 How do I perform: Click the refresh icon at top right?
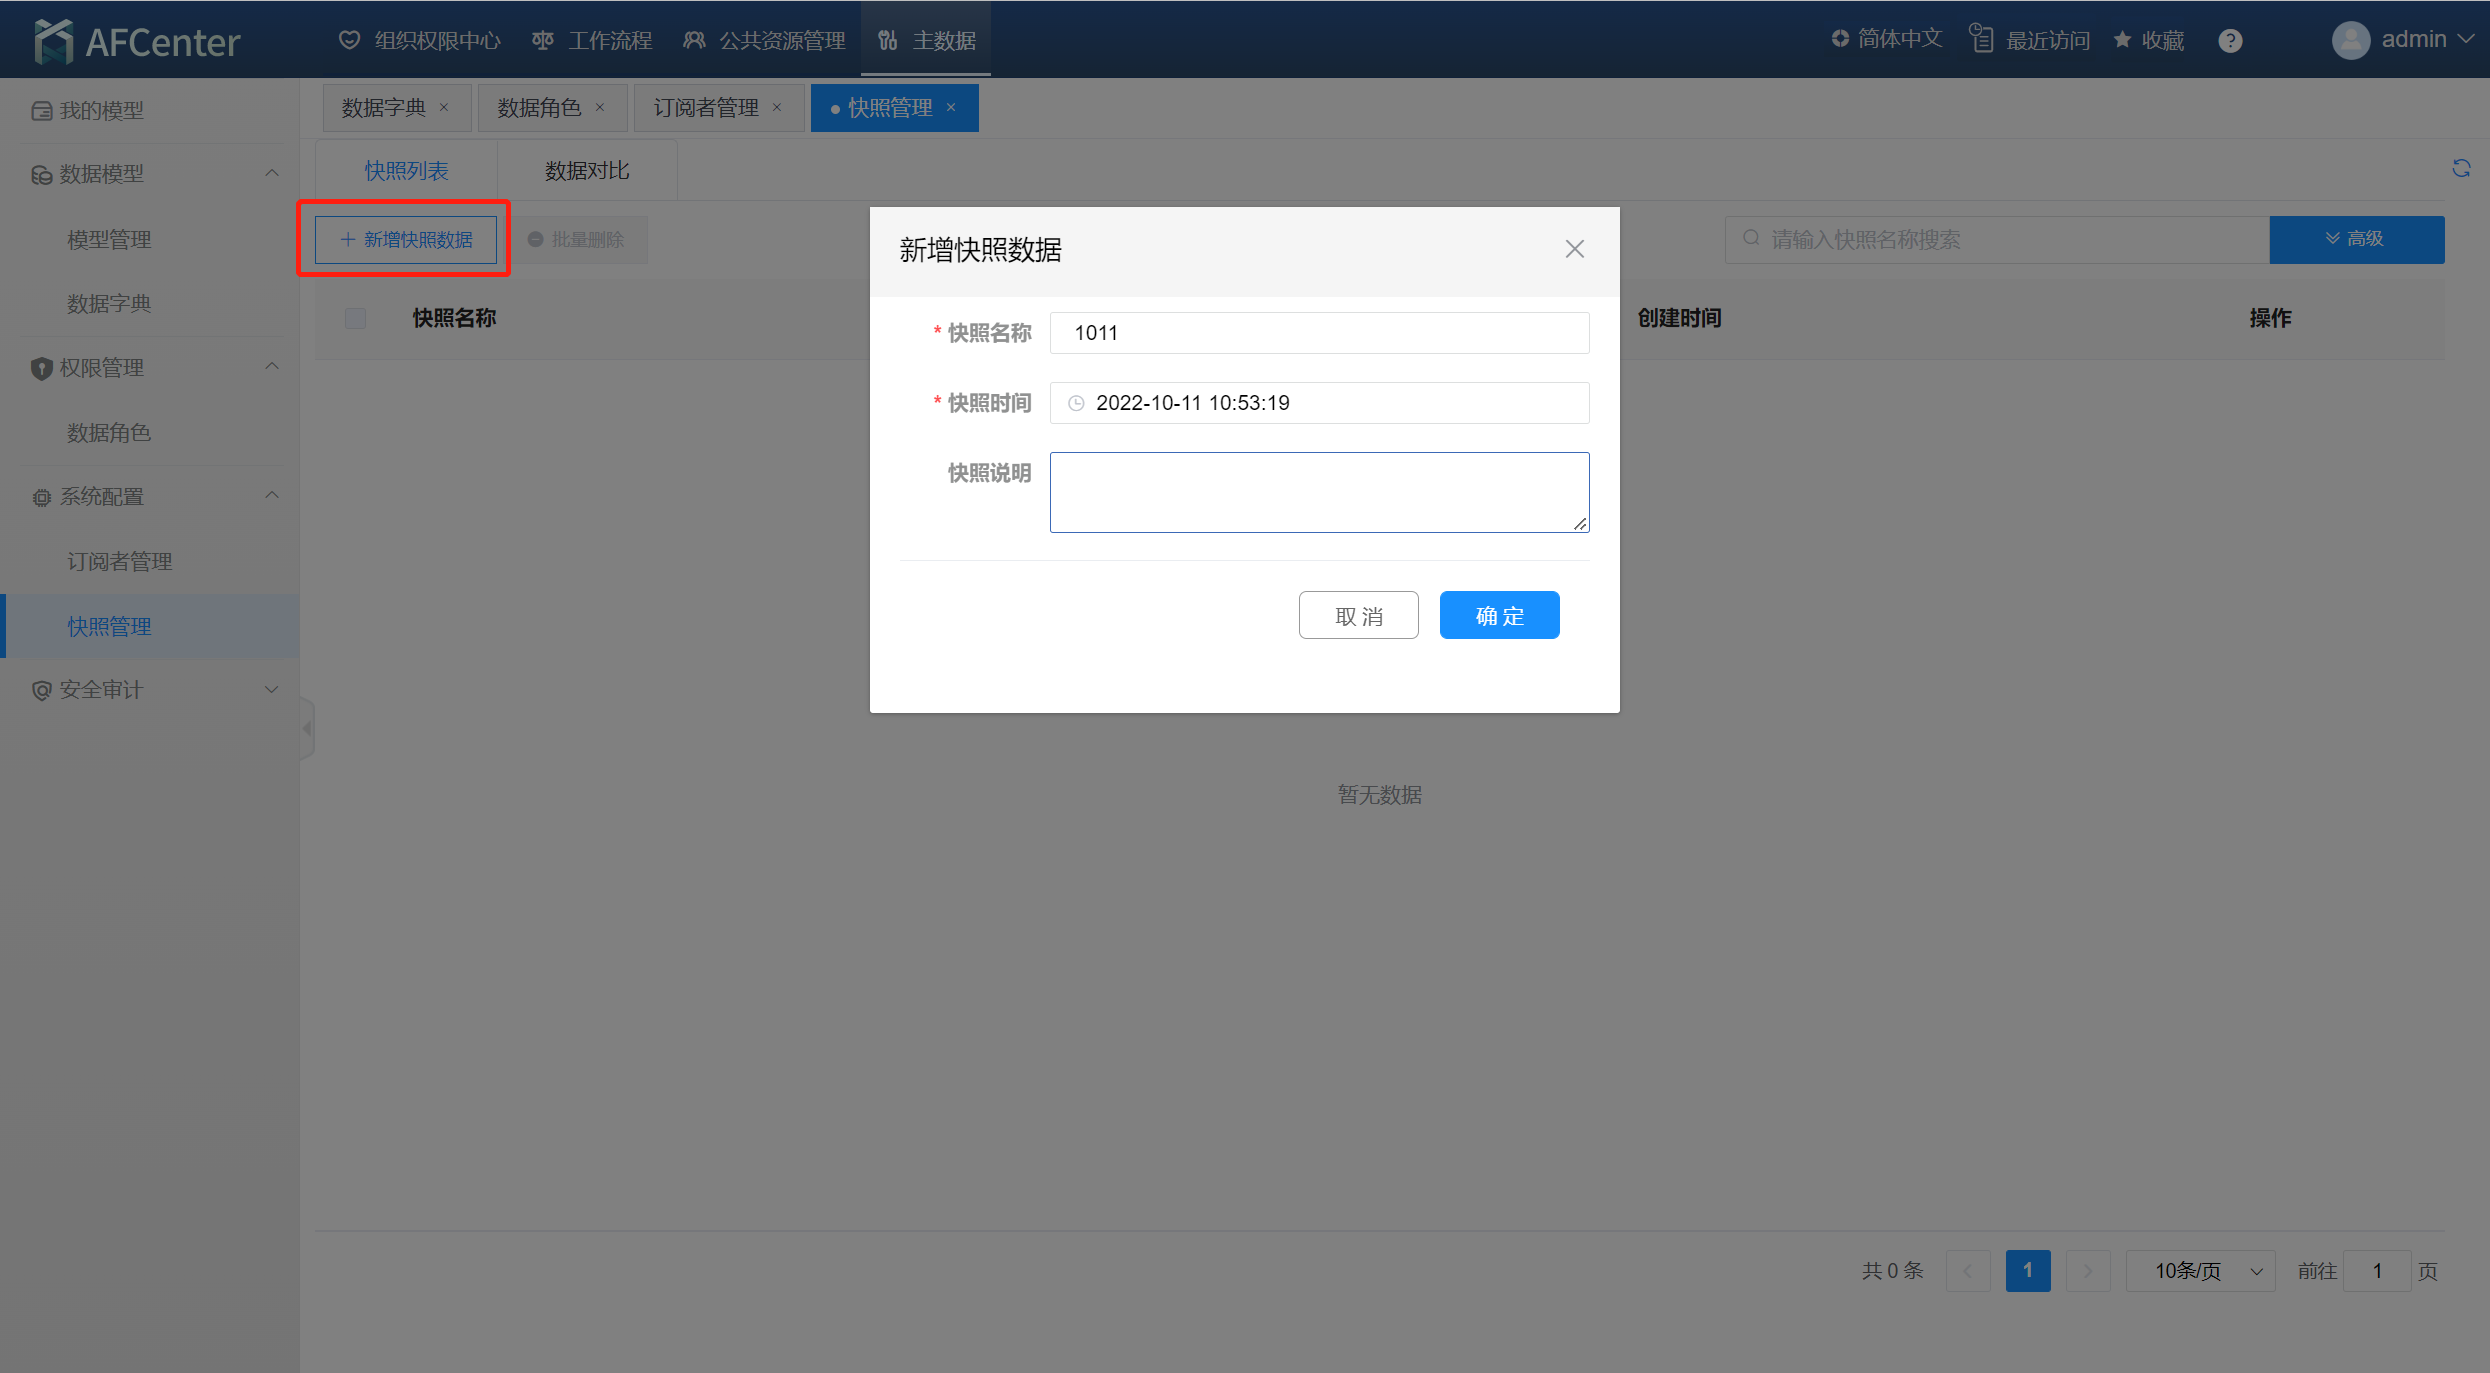(x=2461, y=168)
